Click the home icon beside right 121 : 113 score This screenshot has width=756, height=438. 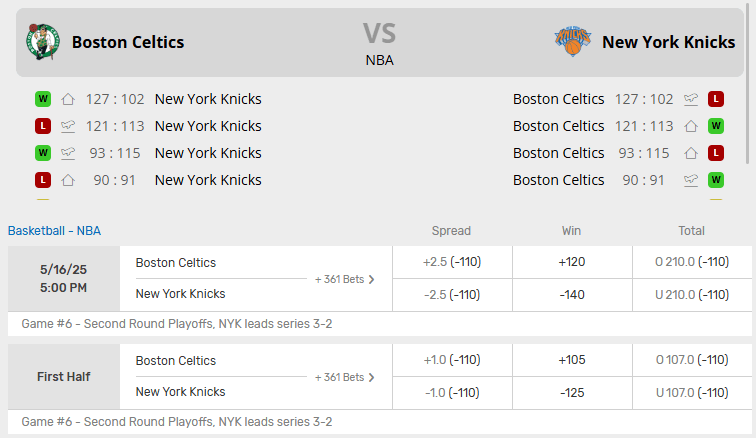coord(691,126)
